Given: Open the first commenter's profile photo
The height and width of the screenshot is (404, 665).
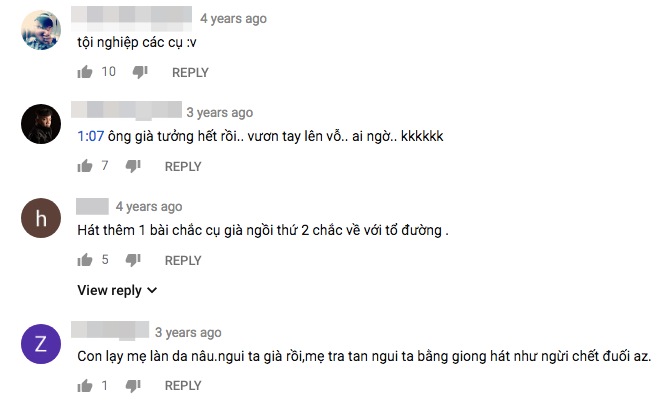Looking at the screenshot, I should 41,30.
